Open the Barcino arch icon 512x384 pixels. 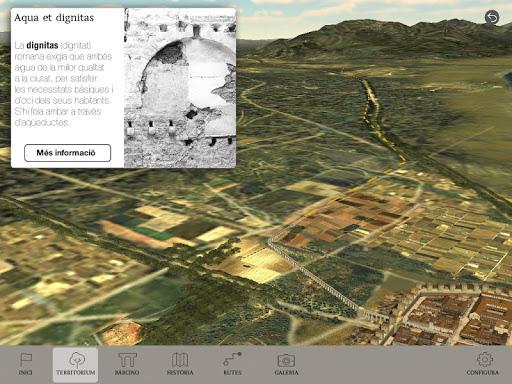click(x=127, y=360)
